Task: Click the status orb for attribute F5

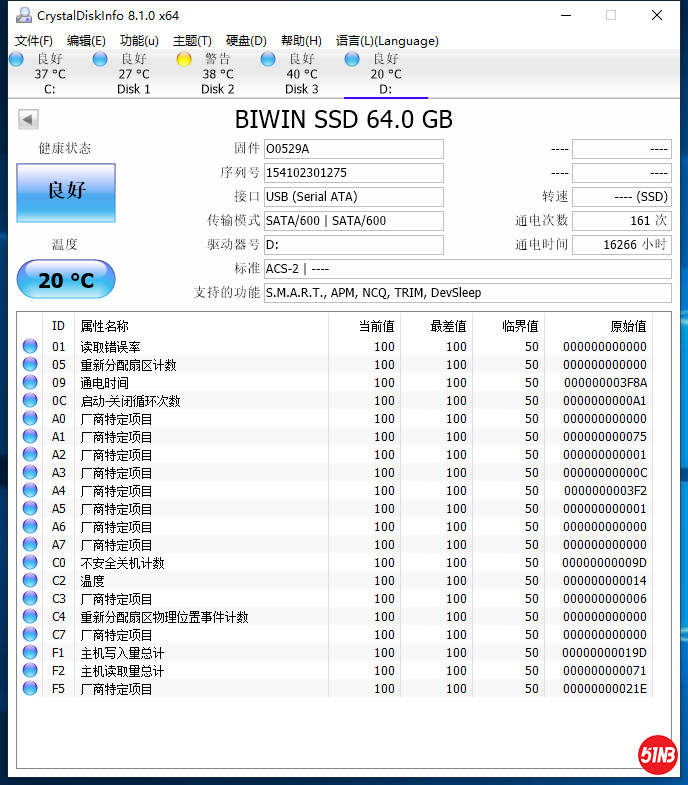Action: point(30,689)
